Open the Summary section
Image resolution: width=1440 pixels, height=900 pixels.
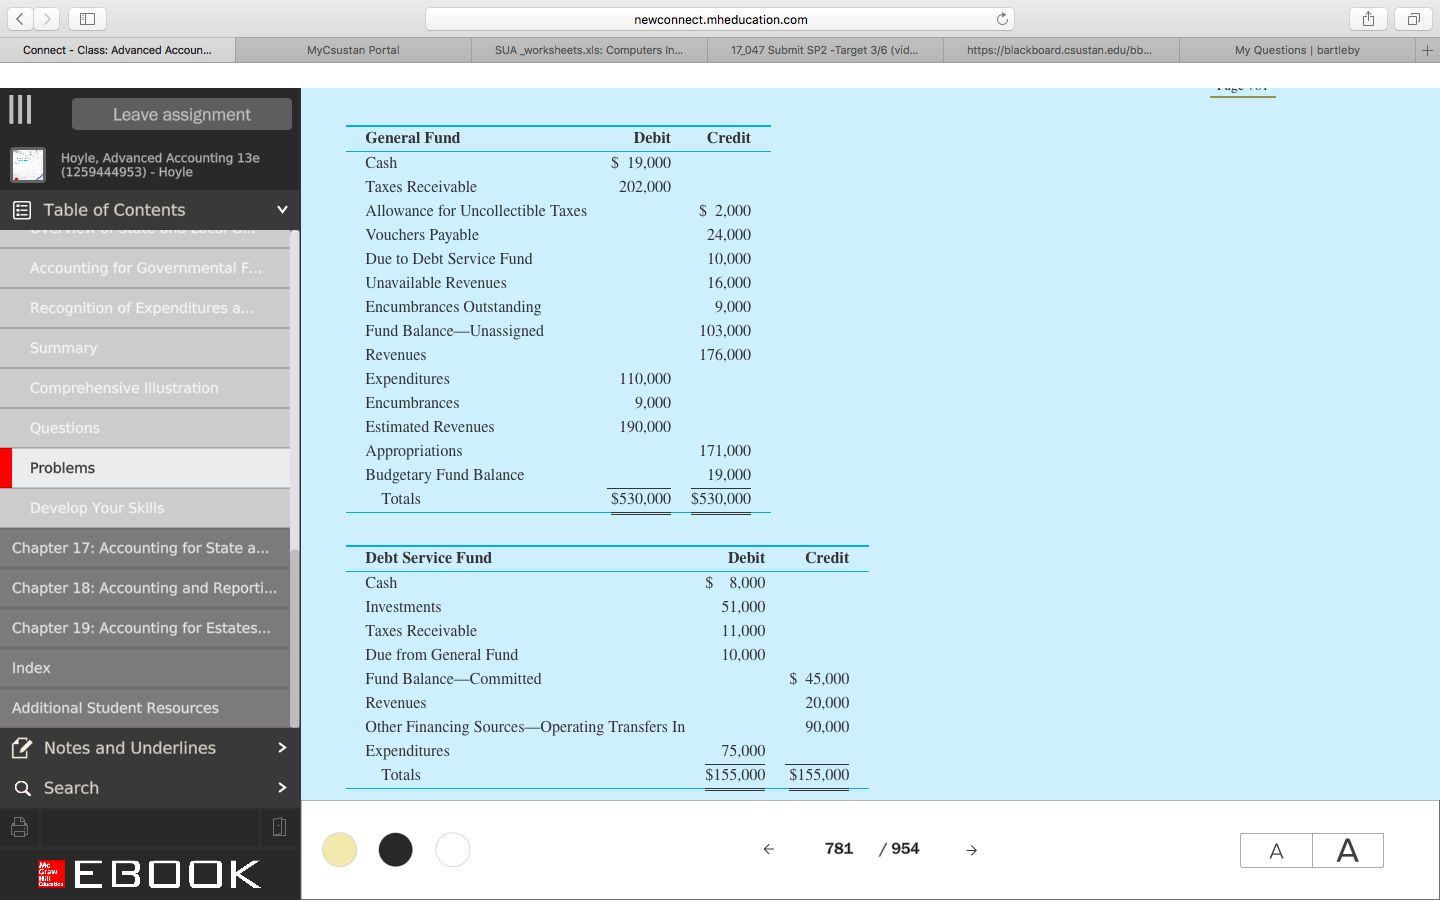click(x=145, y=348)
